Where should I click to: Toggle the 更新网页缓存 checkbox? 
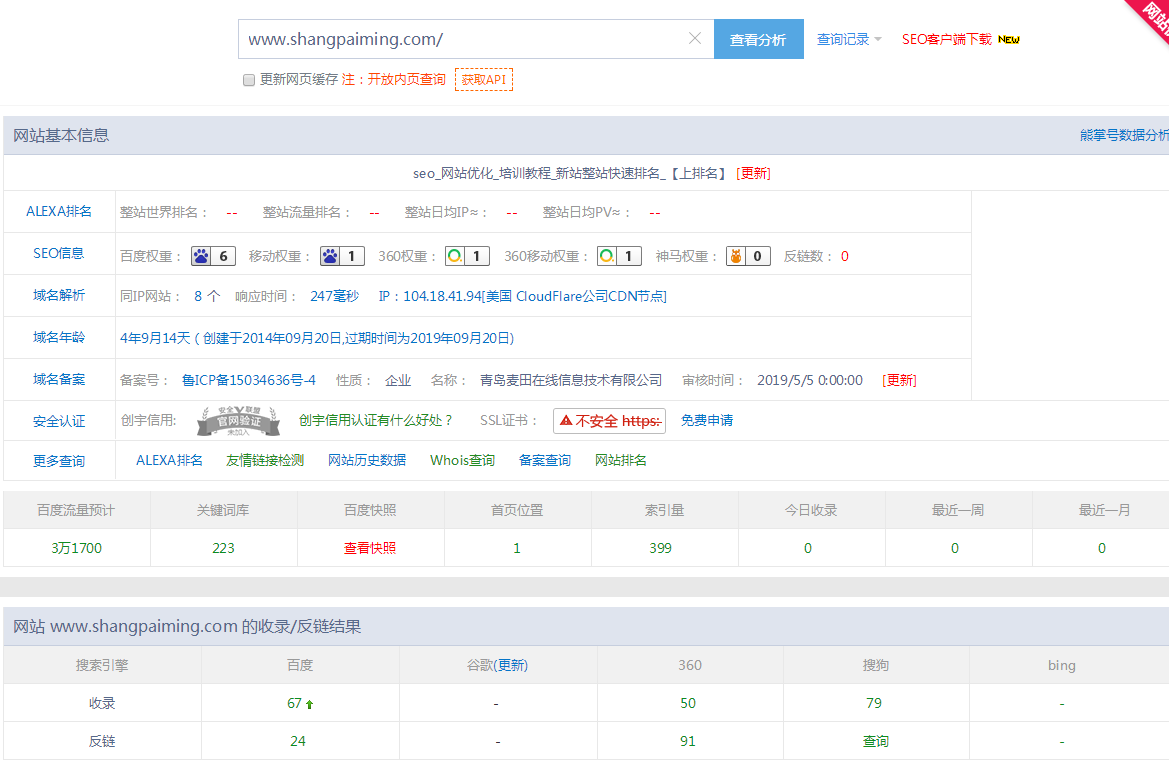pos(249,80)
